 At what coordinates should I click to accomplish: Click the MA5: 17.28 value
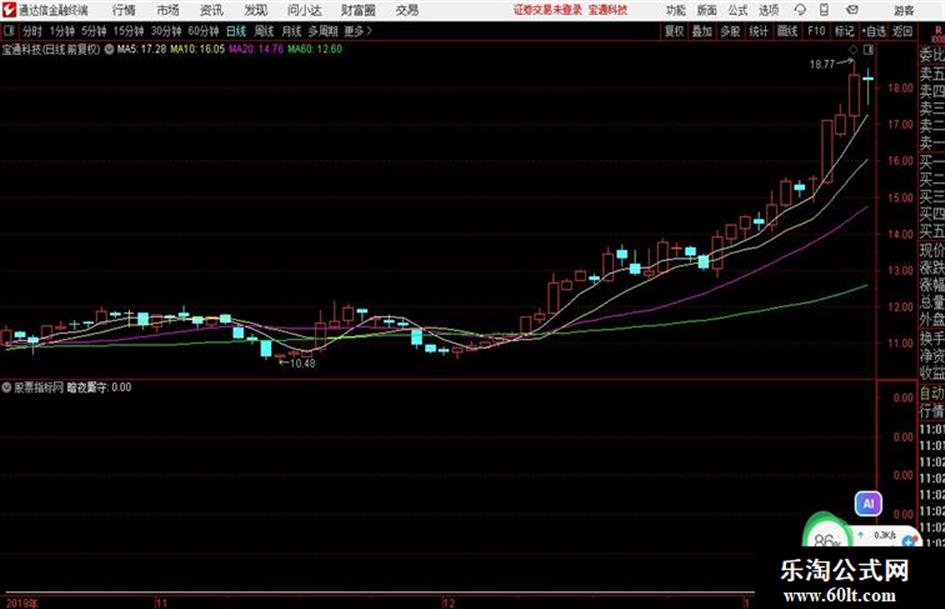pos(141,49)
